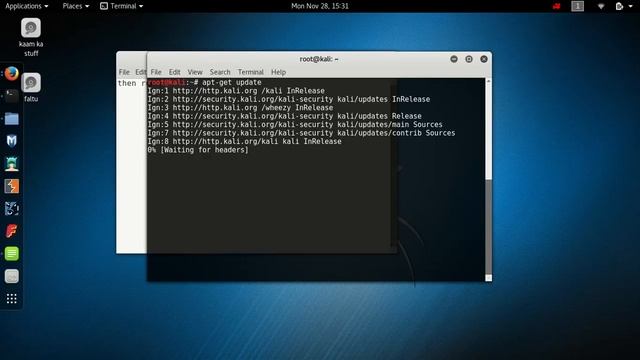
Task: Click the grey dock icon above the app grid
Action: point(11,276)
